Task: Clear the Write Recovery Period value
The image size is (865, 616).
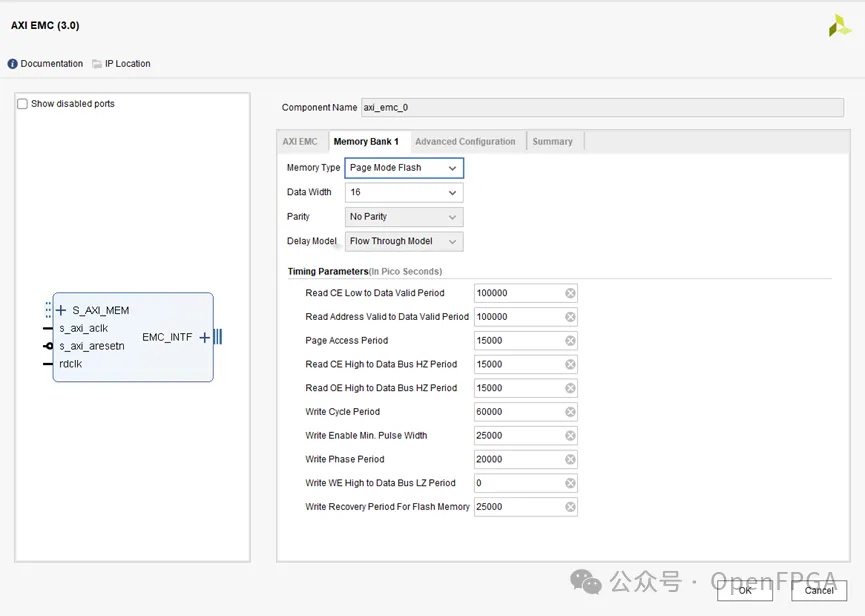Action: [570, 507]
